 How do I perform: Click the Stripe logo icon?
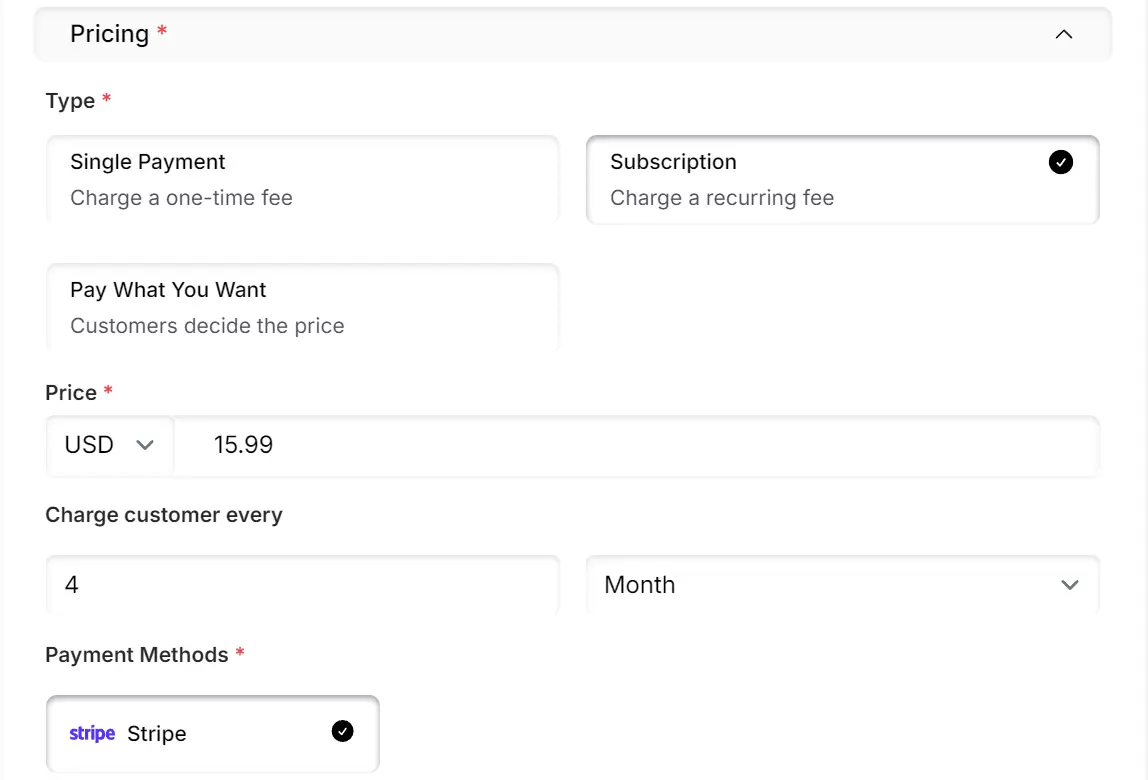pos(91,733)
